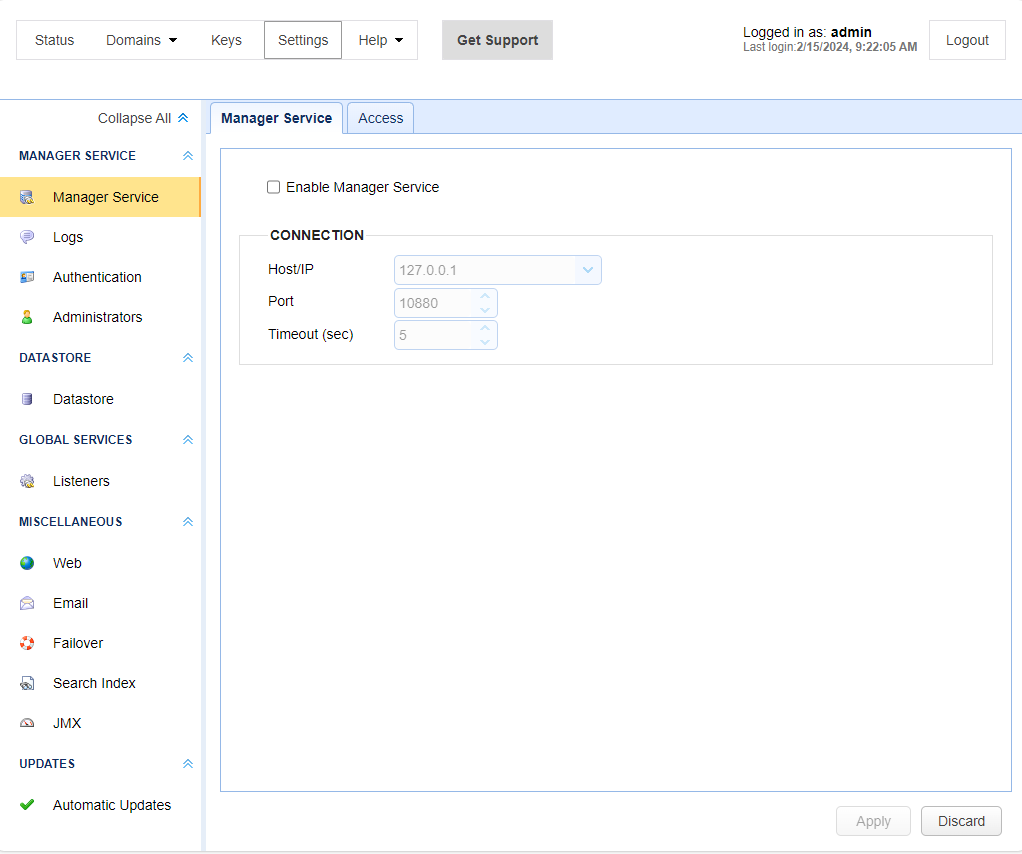The width and height of the screenshot is (1022, 854).
Task: Click the Authentication ID card icon
Action: click(x=27, y=277)
